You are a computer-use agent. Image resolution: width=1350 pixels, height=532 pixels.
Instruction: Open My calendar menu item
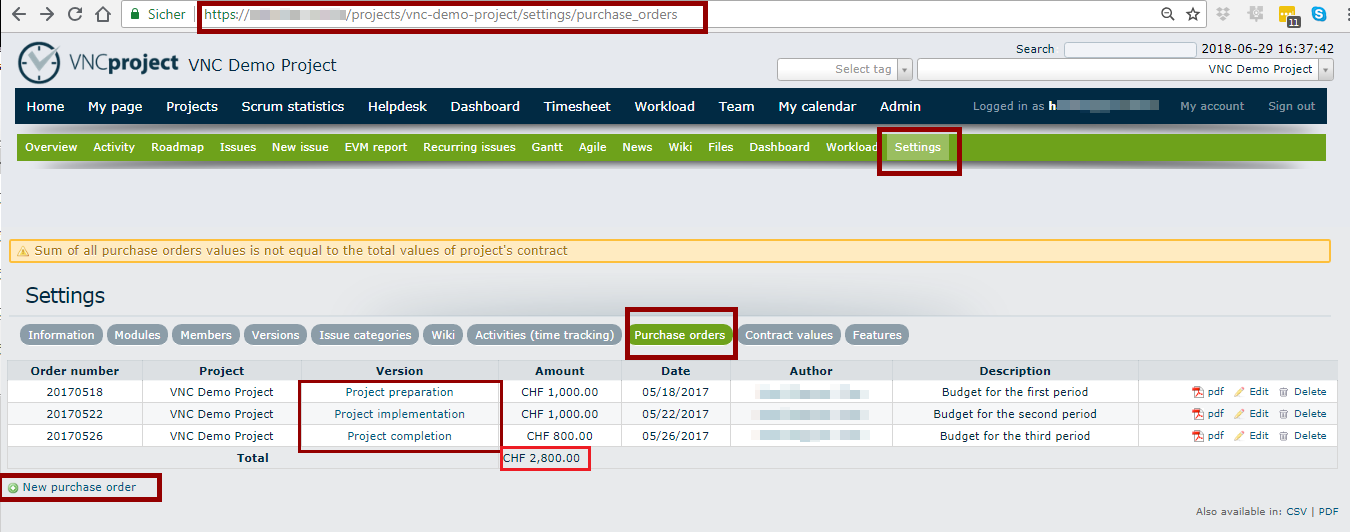817,106
